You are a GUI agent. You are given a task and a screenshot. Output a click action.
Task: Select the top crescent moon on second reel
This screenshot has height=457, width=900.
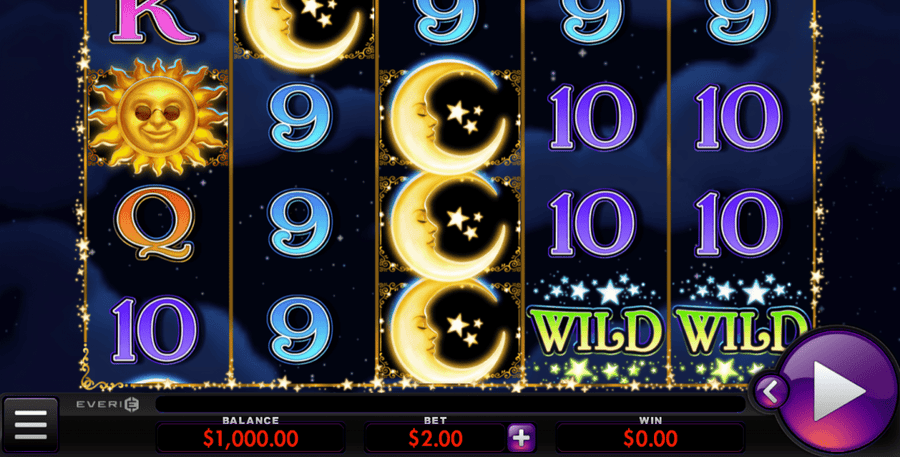(304, 30)
